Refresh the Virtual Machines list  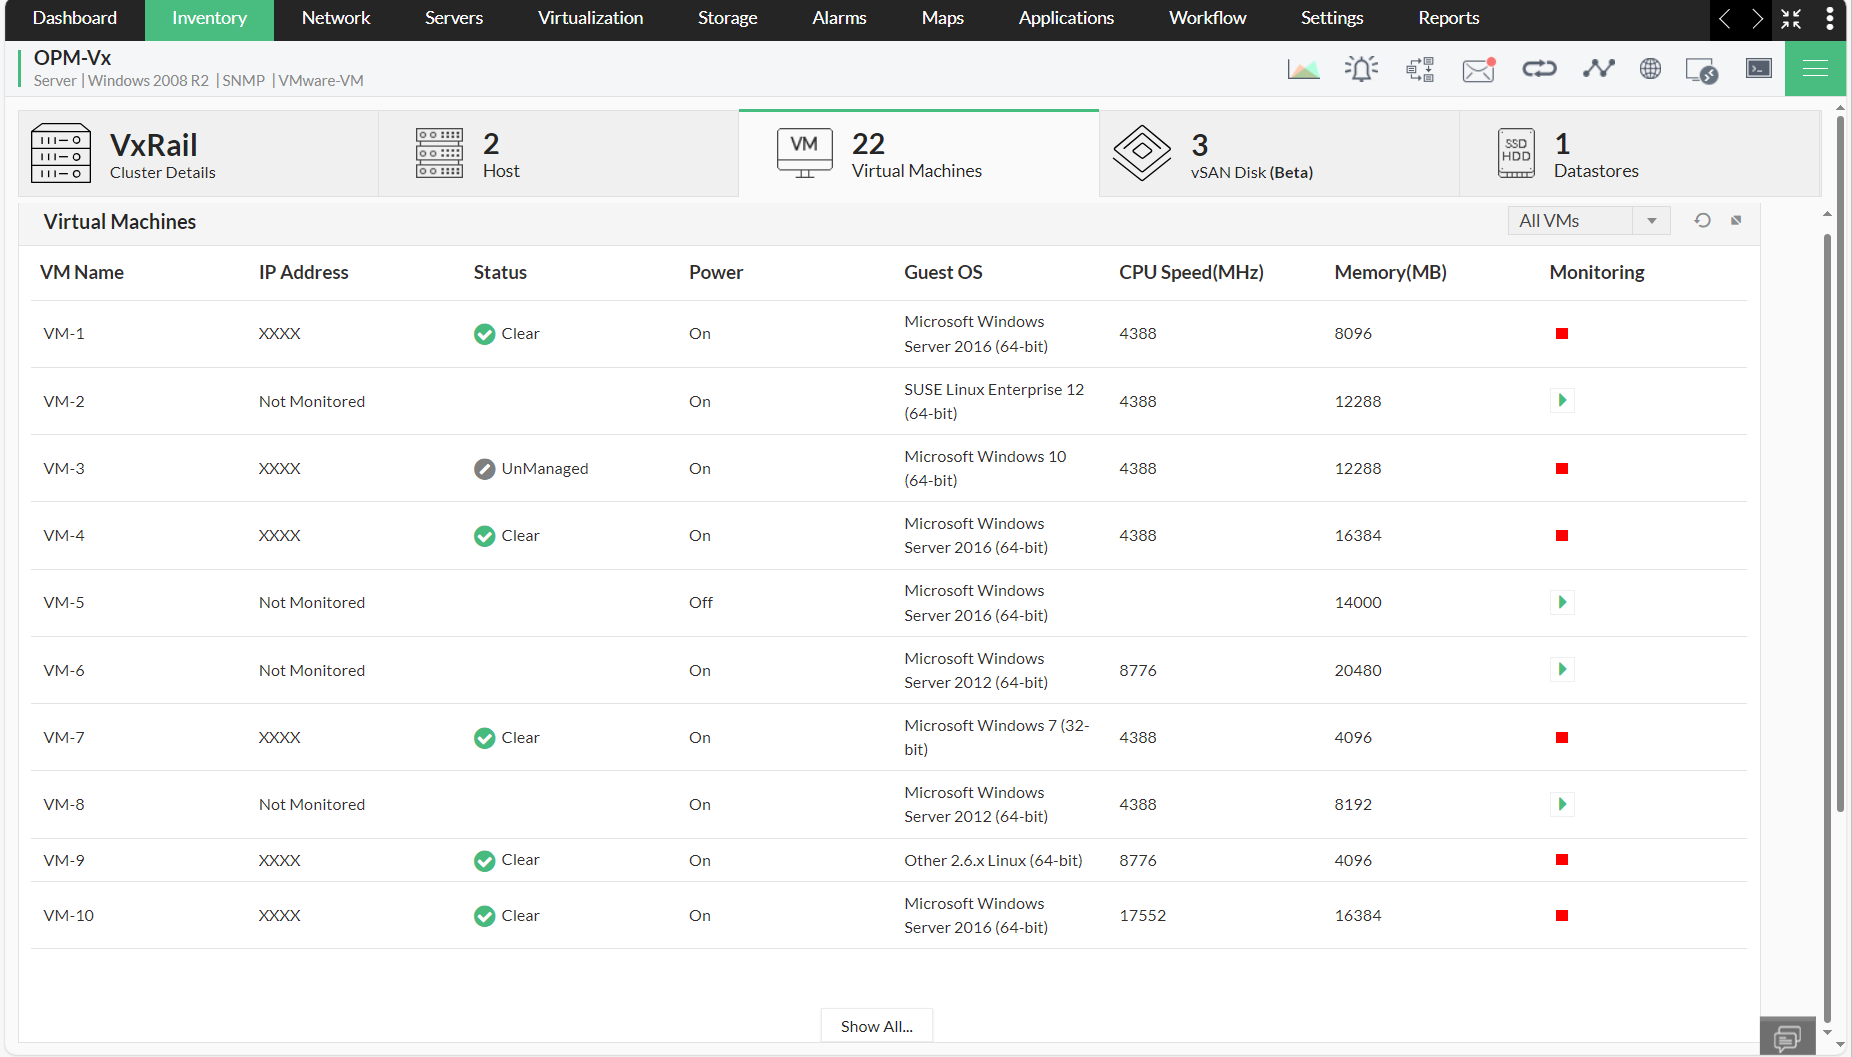coord(1703,220)
